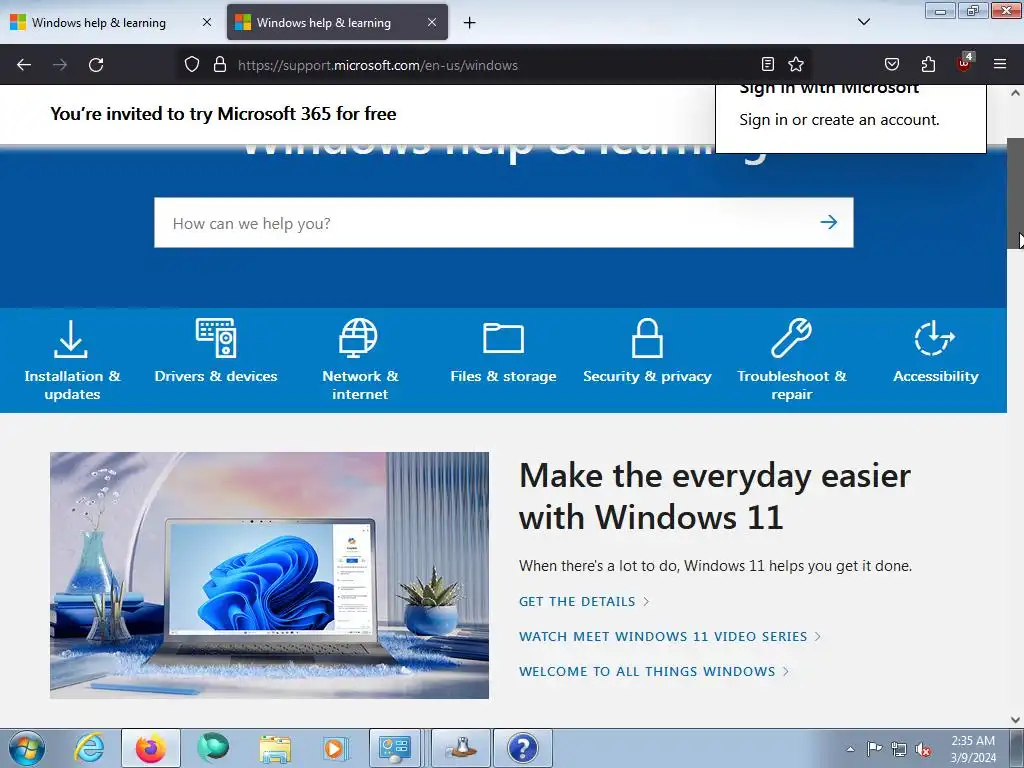Click the Network & internet label
Image resolution: width=1024 pixels, height=768 pixels.
click(x=360, y=385)
